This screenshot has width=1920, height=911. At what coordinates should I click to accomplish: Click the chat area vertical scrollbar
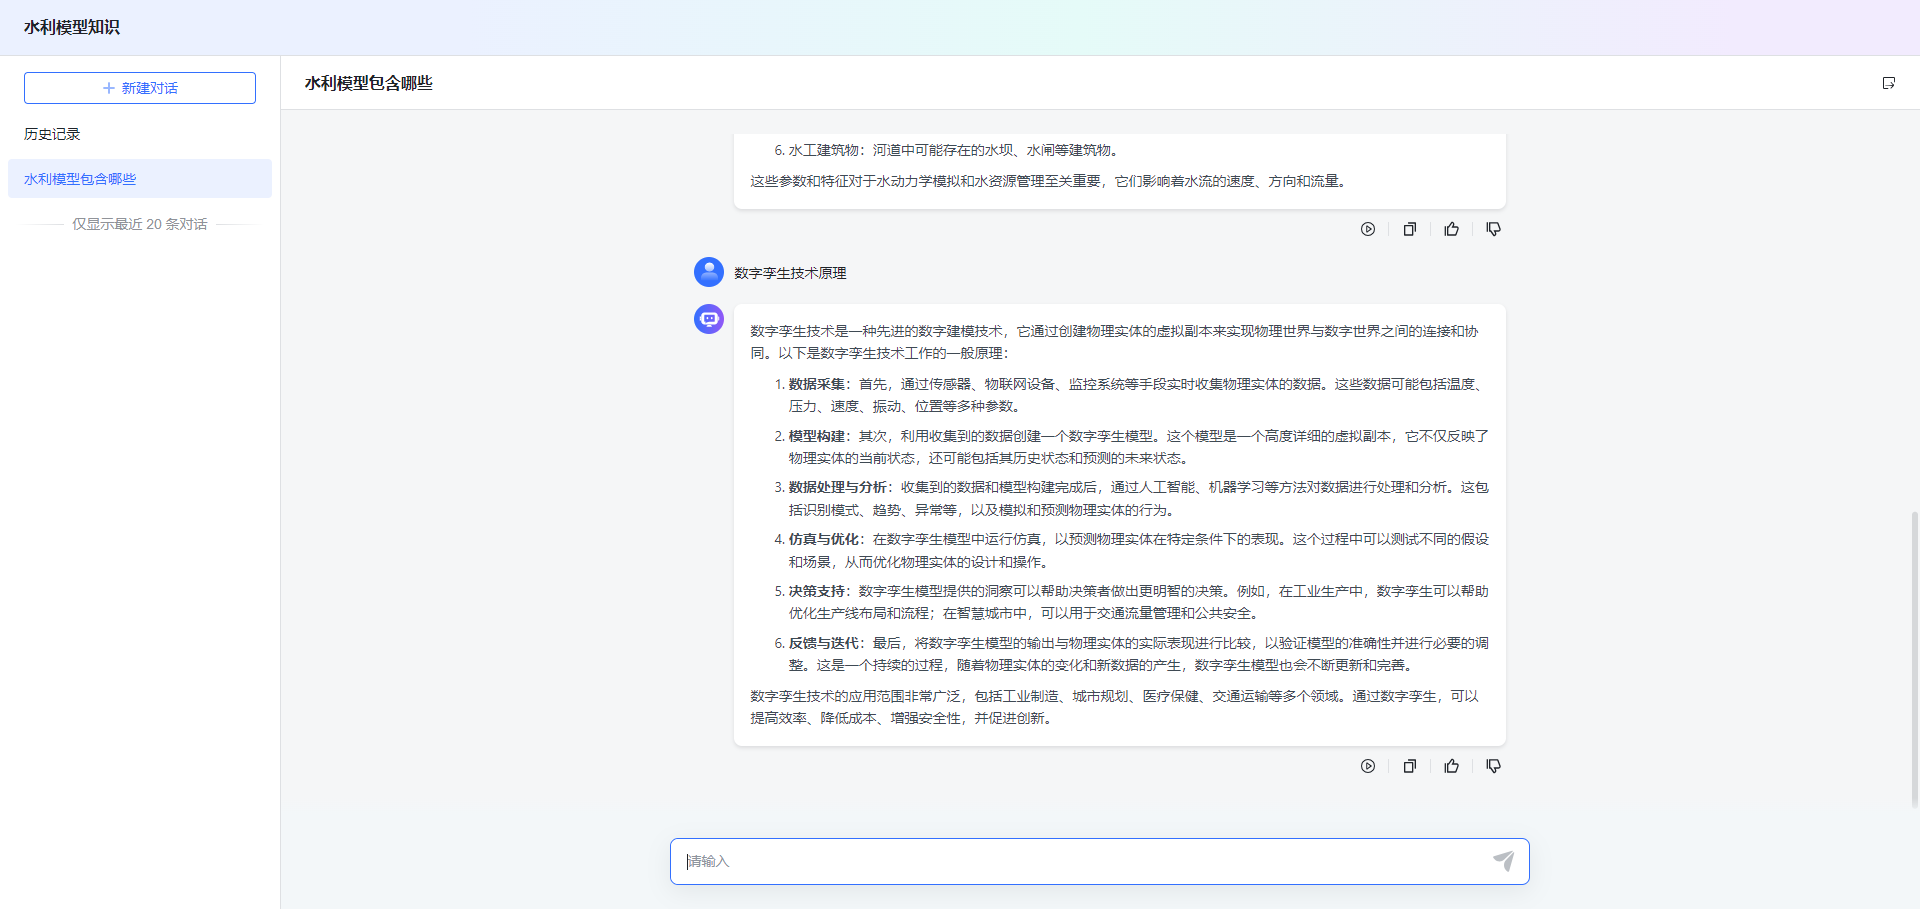(x=1914, y=659)
